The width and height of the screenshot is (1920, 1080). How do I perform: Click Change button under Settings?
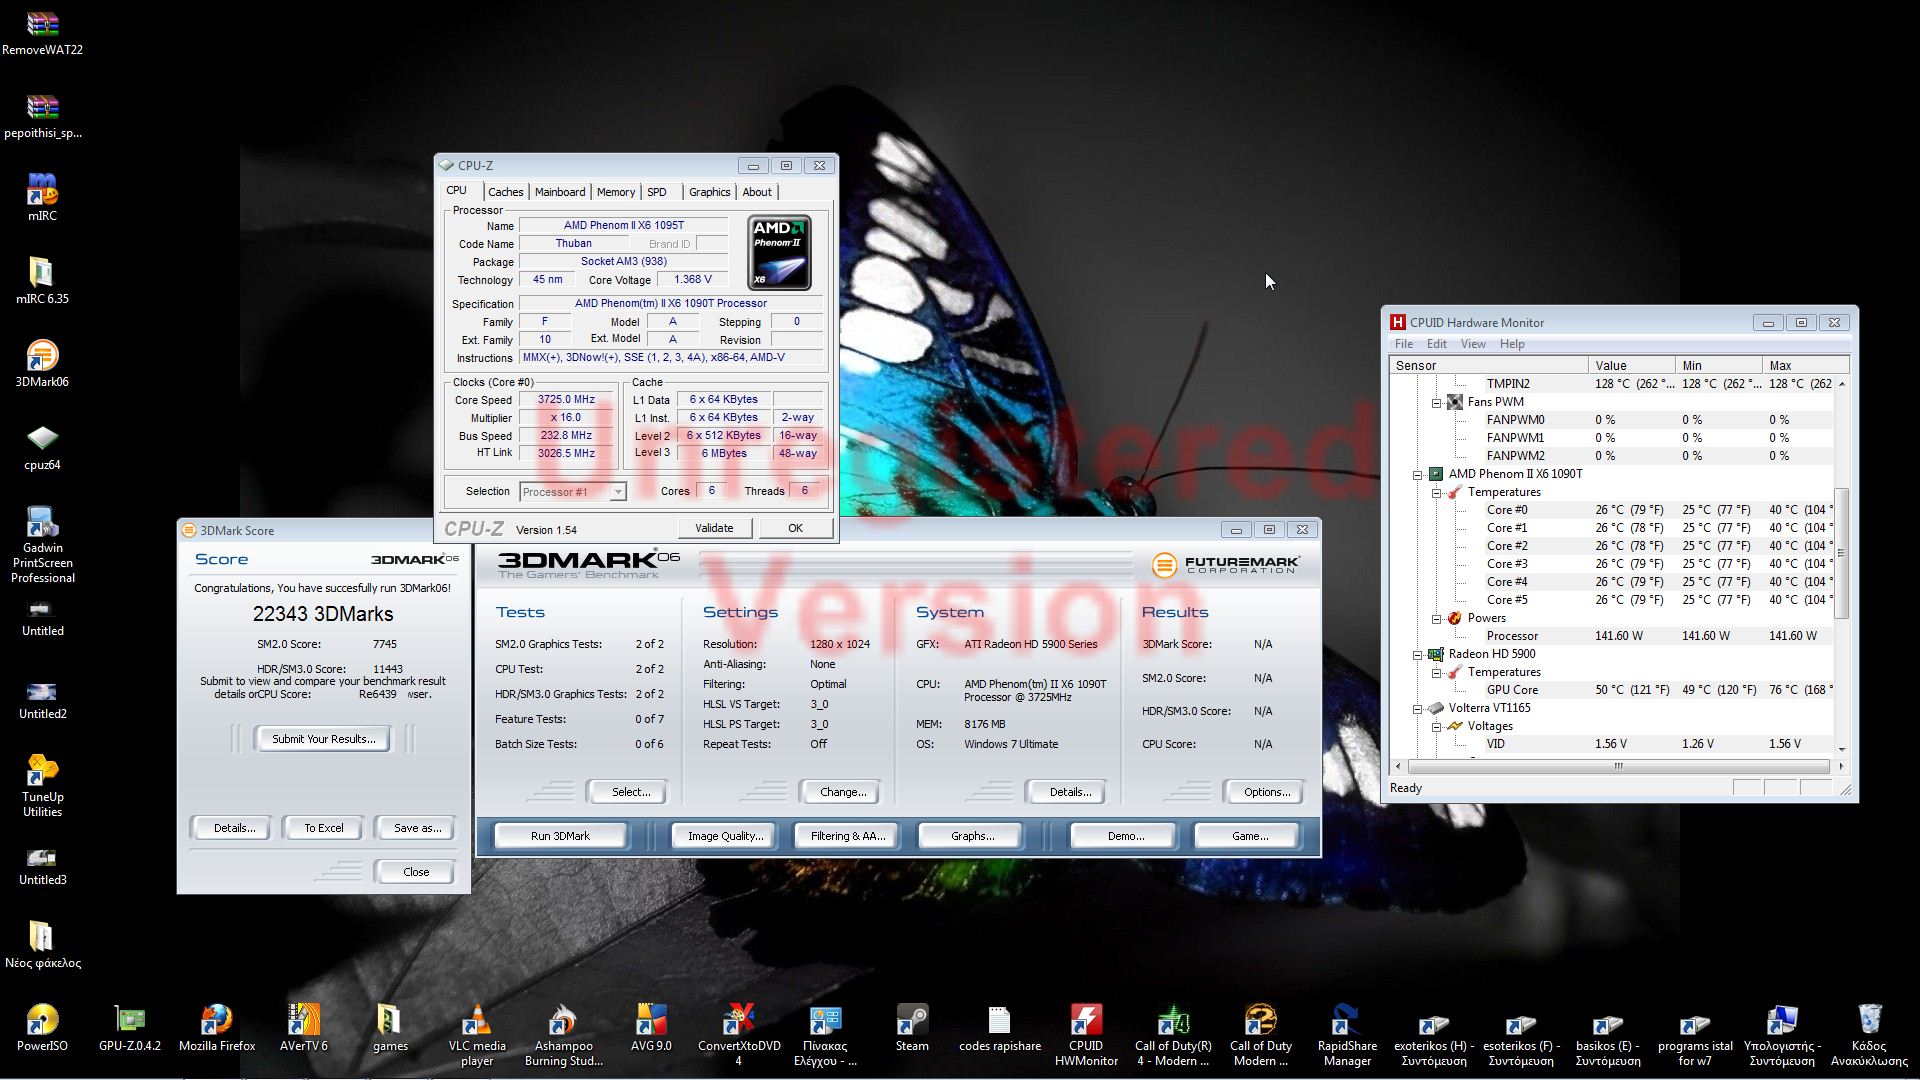[842, 792]
